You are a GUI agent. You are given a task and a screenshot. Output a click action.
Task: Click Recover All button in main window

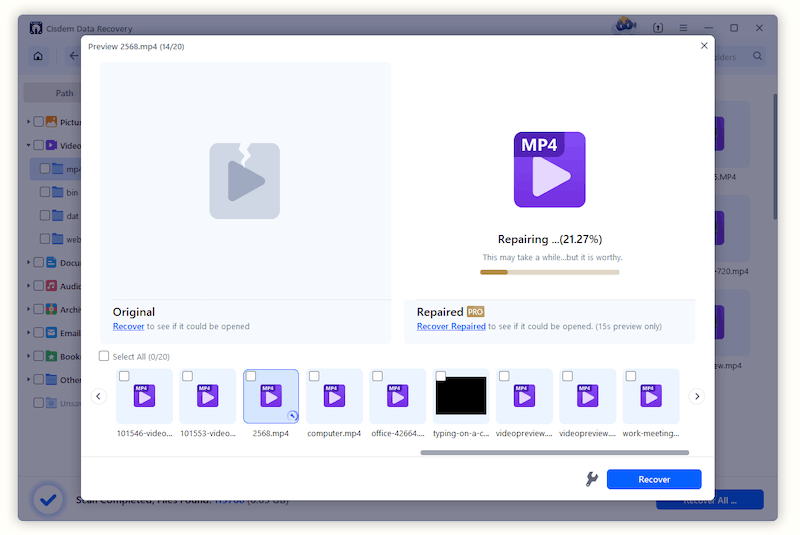pyautogui.click(x=710, y=501)
